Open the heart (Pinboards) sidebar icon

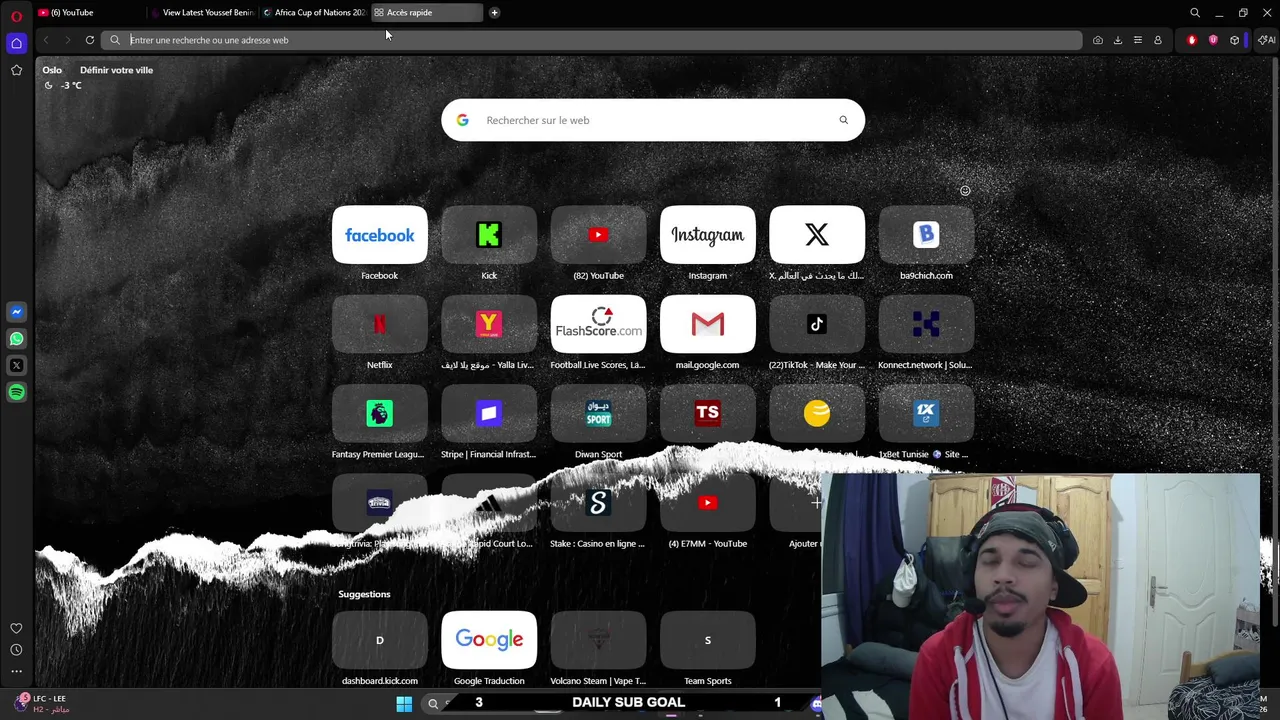pyautogui.click(x=16, y=628)
